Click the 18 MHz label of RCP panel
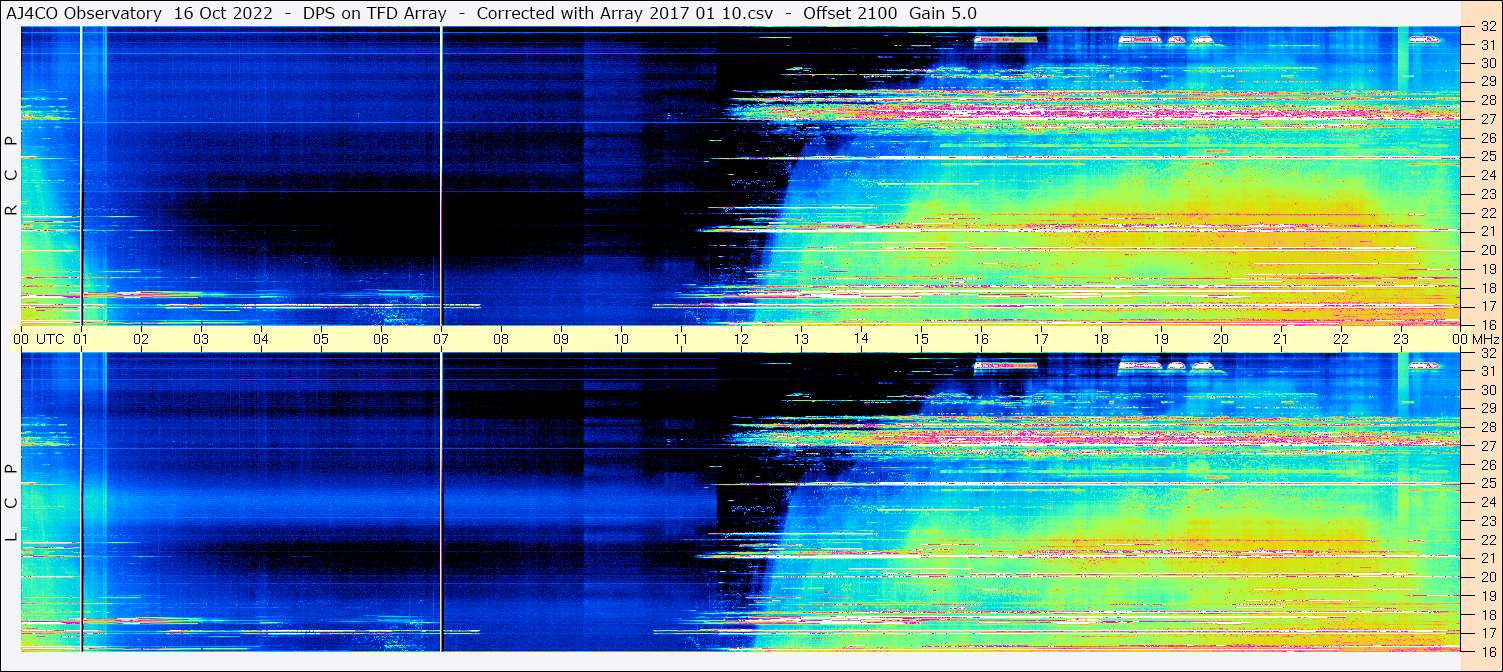The width and height of the screenshot is (1503, 672). click(x=1487, y=287)
